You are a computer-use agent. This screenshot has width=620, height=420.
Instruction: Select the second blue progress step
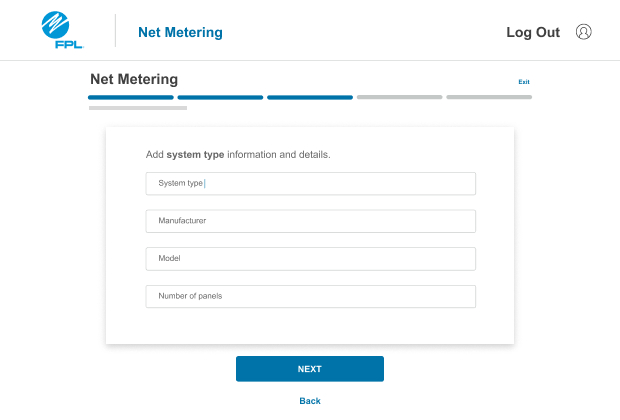tap(220, 97)
